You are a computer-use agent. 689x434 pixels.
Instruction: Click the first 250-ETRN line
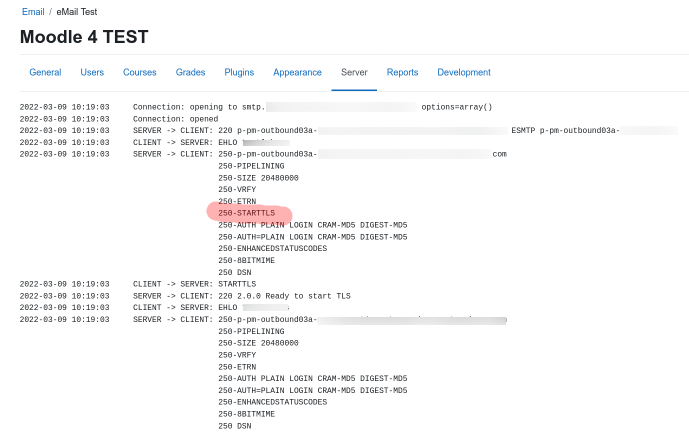point(237,202)
